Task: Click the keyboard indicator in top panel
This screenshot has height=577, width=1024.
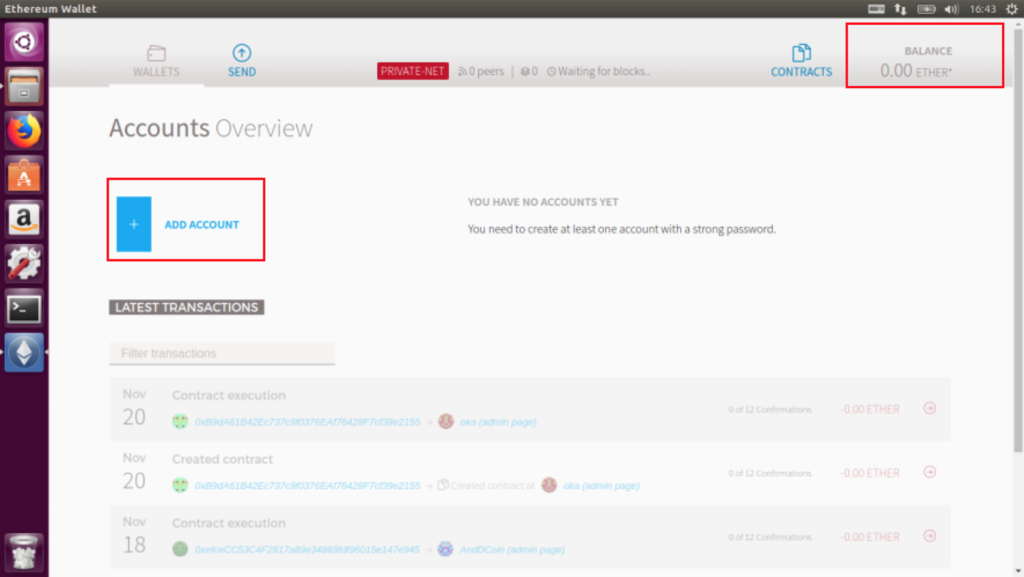Action: tap(876, 8)
